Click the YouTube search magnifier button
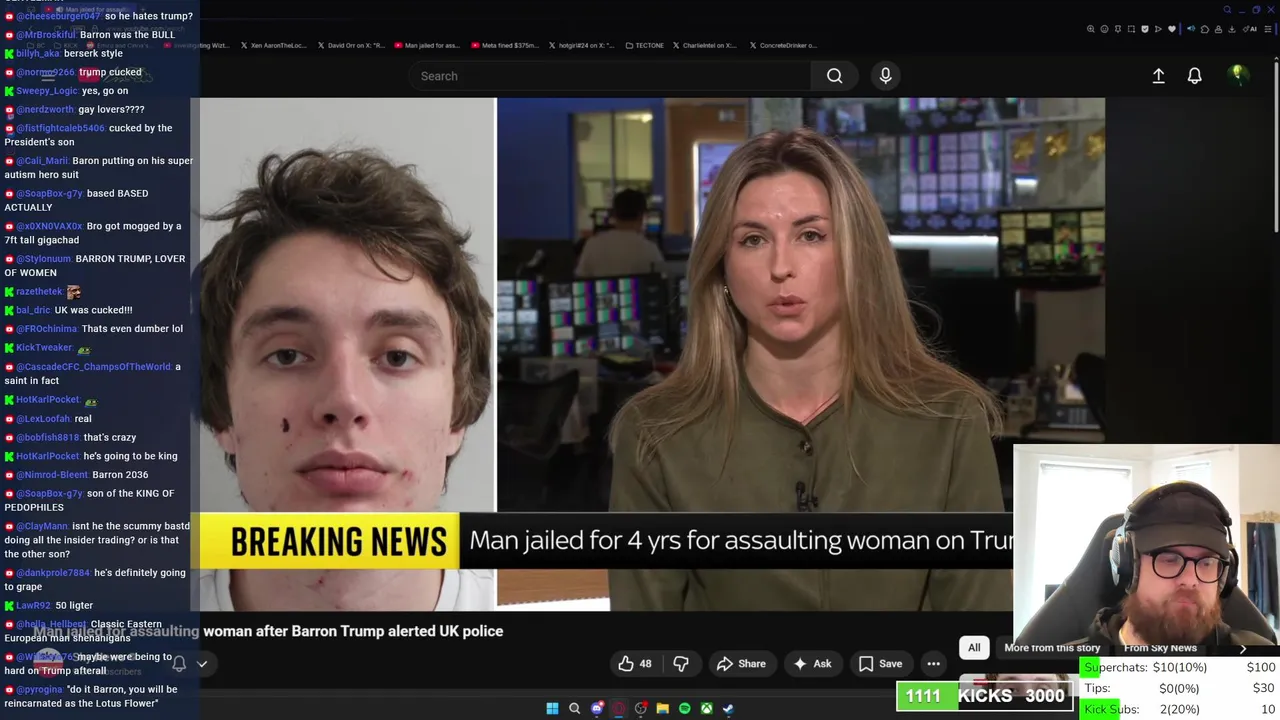Image resolution: width=1280 pixels, height=720 pixels. [834, 76]
